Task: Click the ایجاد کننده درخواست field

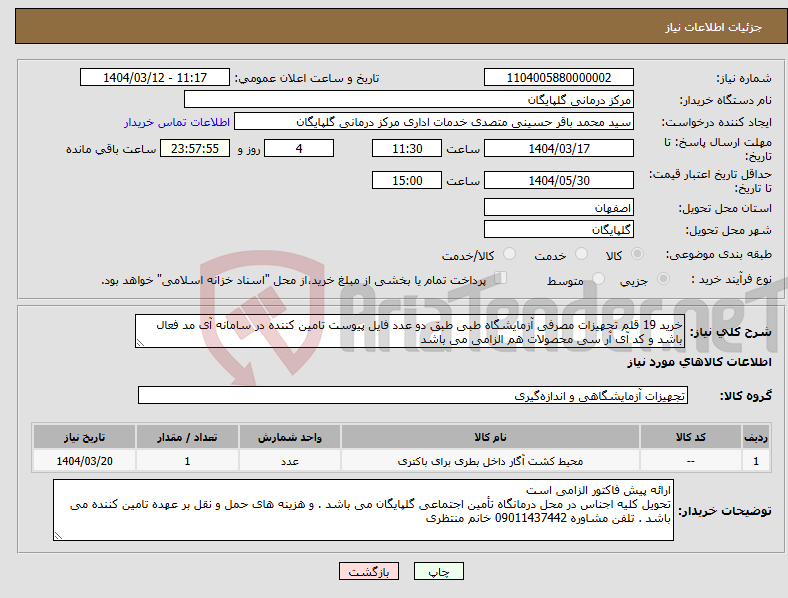Action: 434,122
